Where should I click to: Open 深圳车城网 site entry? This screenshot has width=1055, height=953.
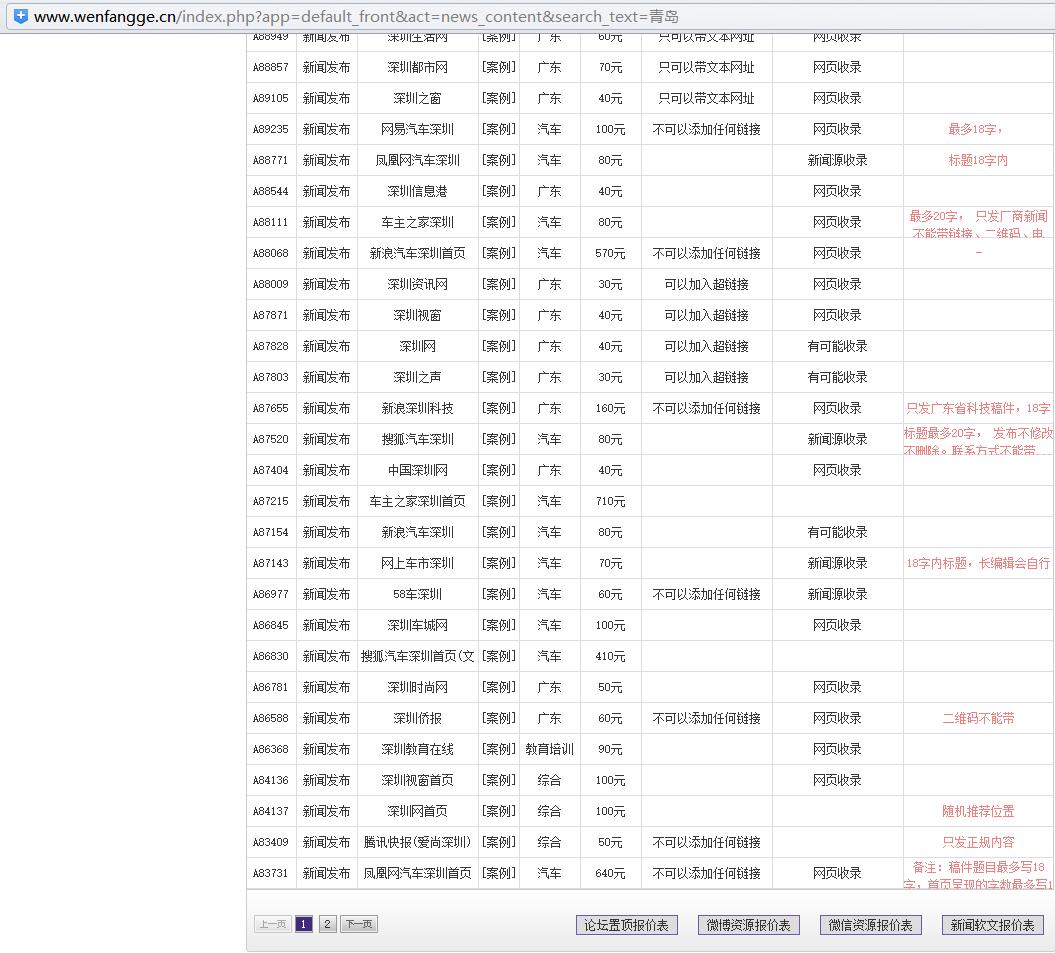click(417, 625)
